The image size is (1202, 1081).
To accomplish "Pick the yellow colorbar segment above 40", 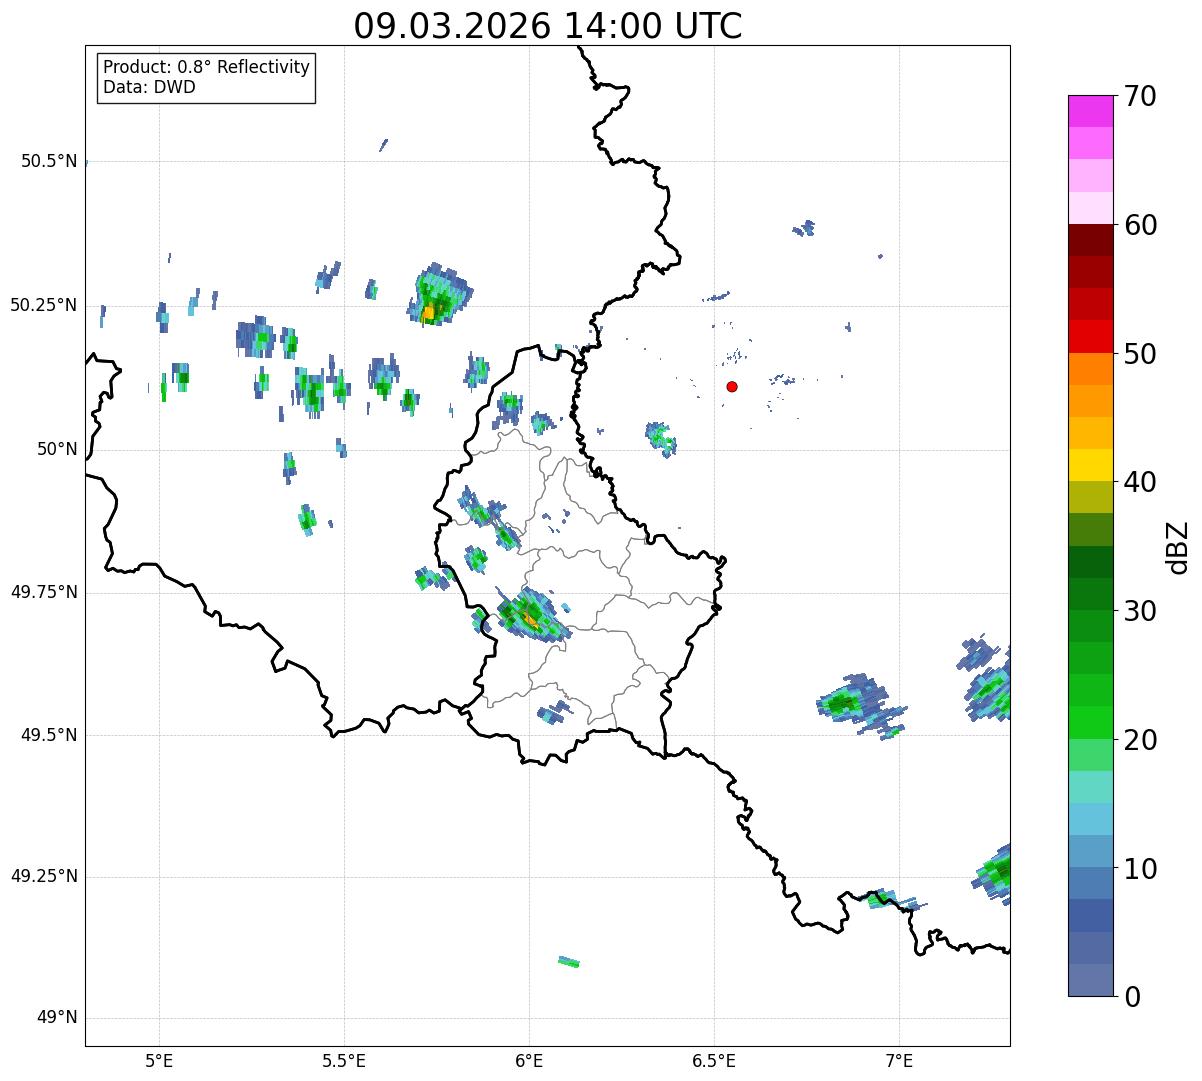I will [x=1091, y=465].
